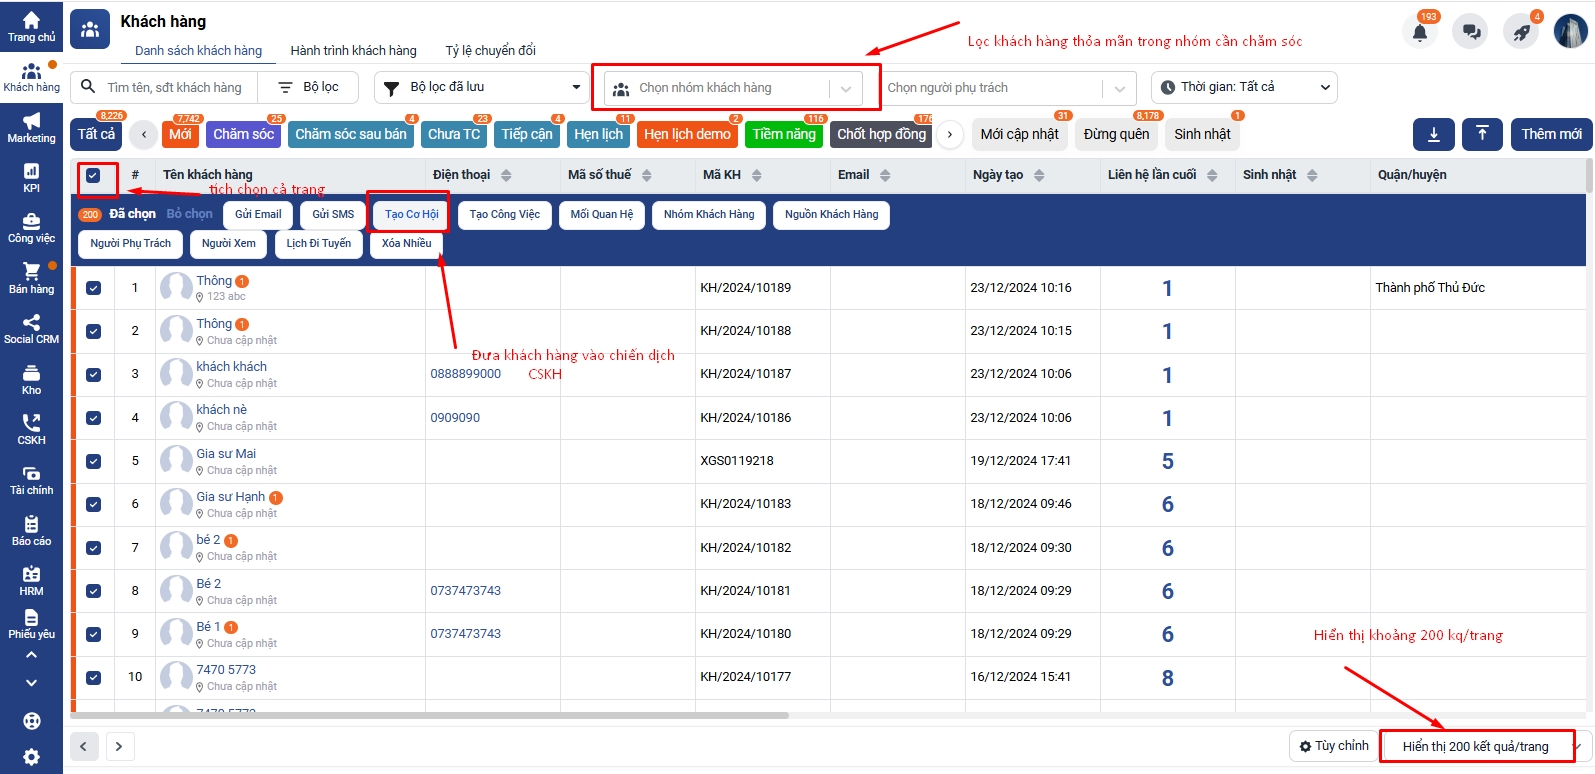This screenshot has height=774, width=1595.
Task: Open the Thời gian: Tất cả dropdown
Action: [1244, 87]
